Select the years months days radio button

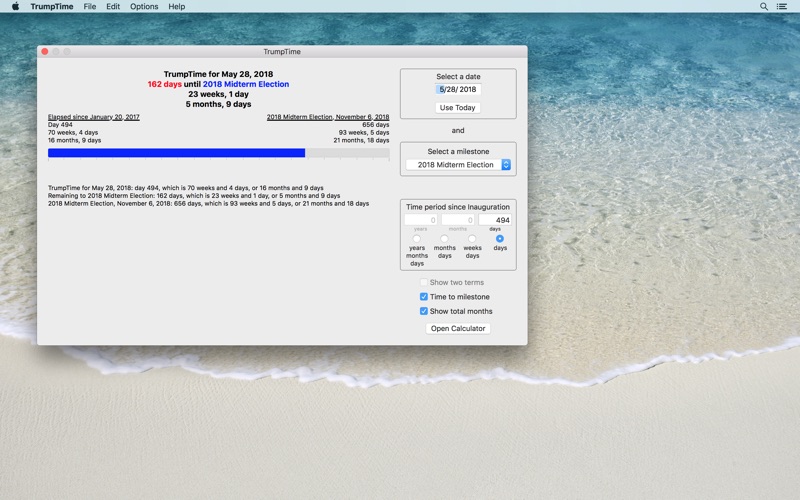click(x=417, y=238)
